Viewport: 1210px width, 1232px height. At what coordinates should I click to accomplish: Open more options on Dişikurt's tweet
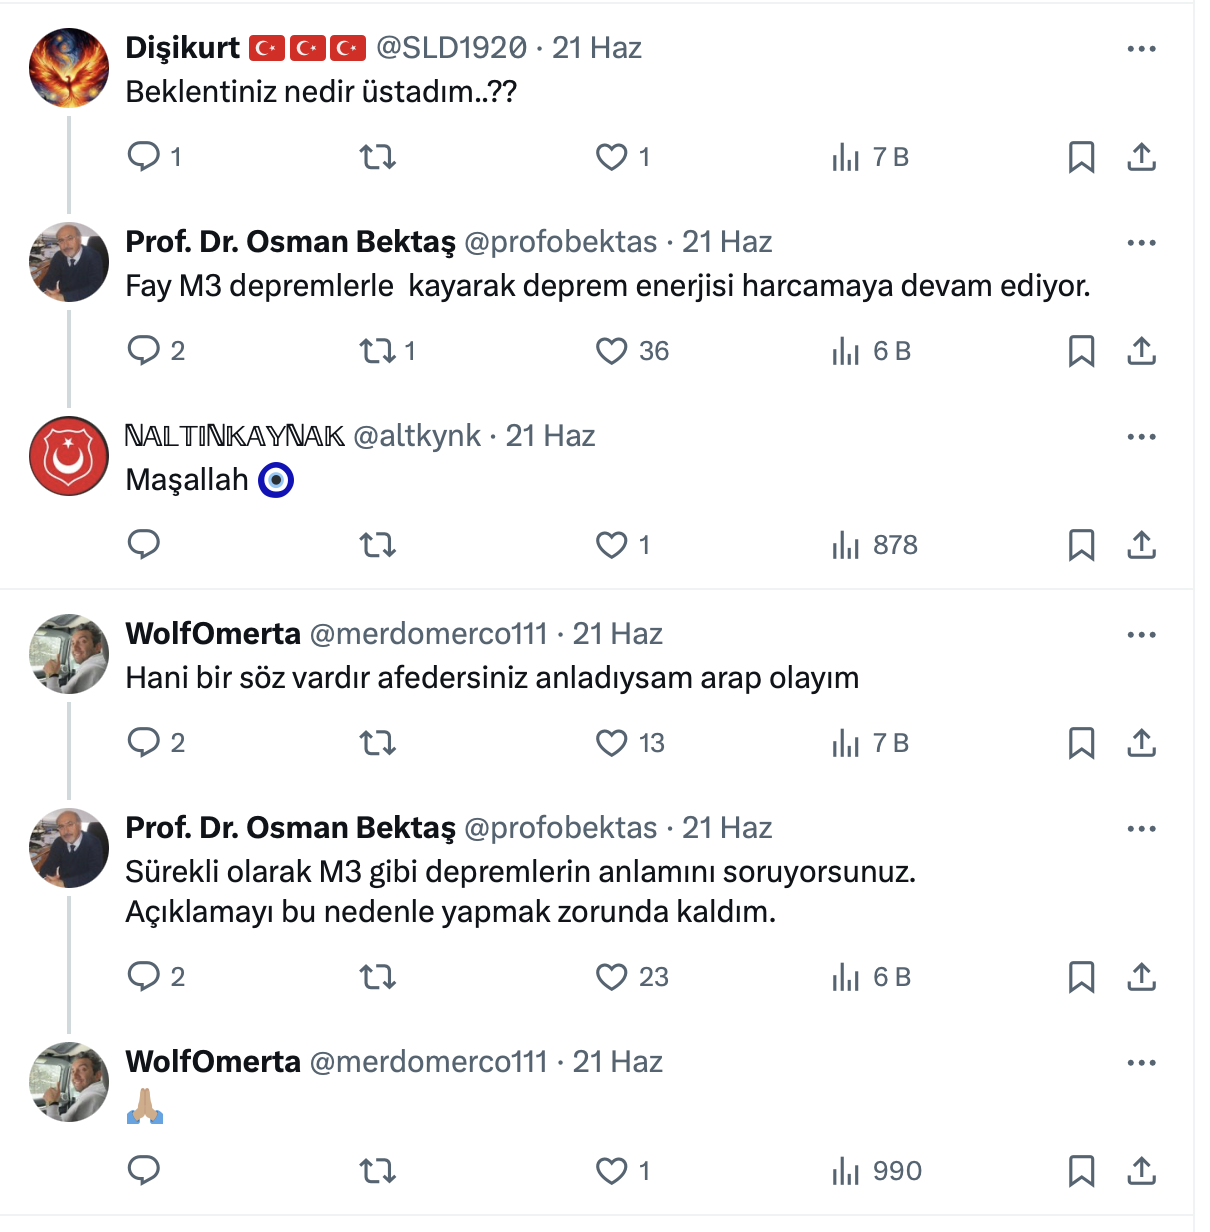[1141, 49]
